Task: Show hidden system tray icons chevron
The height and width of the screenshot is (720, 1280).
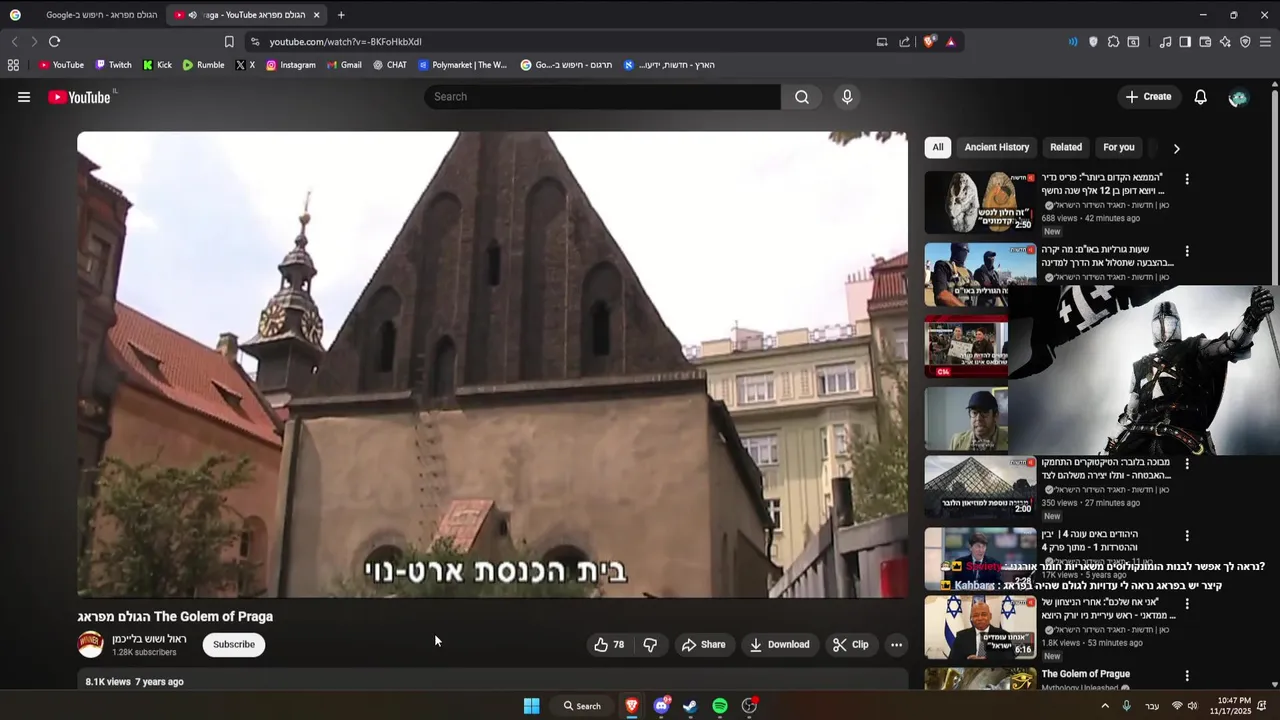Action: [1105, 706]
